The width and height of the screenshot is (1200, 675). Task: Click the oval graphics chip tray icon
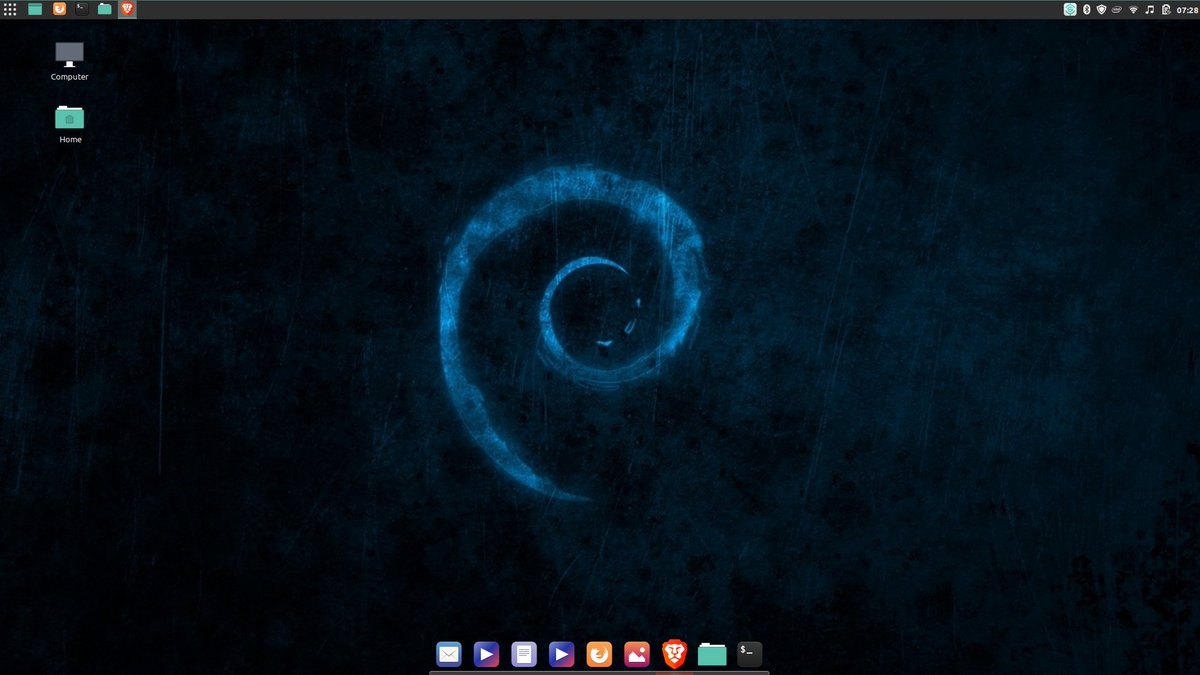pos(1117,9)
